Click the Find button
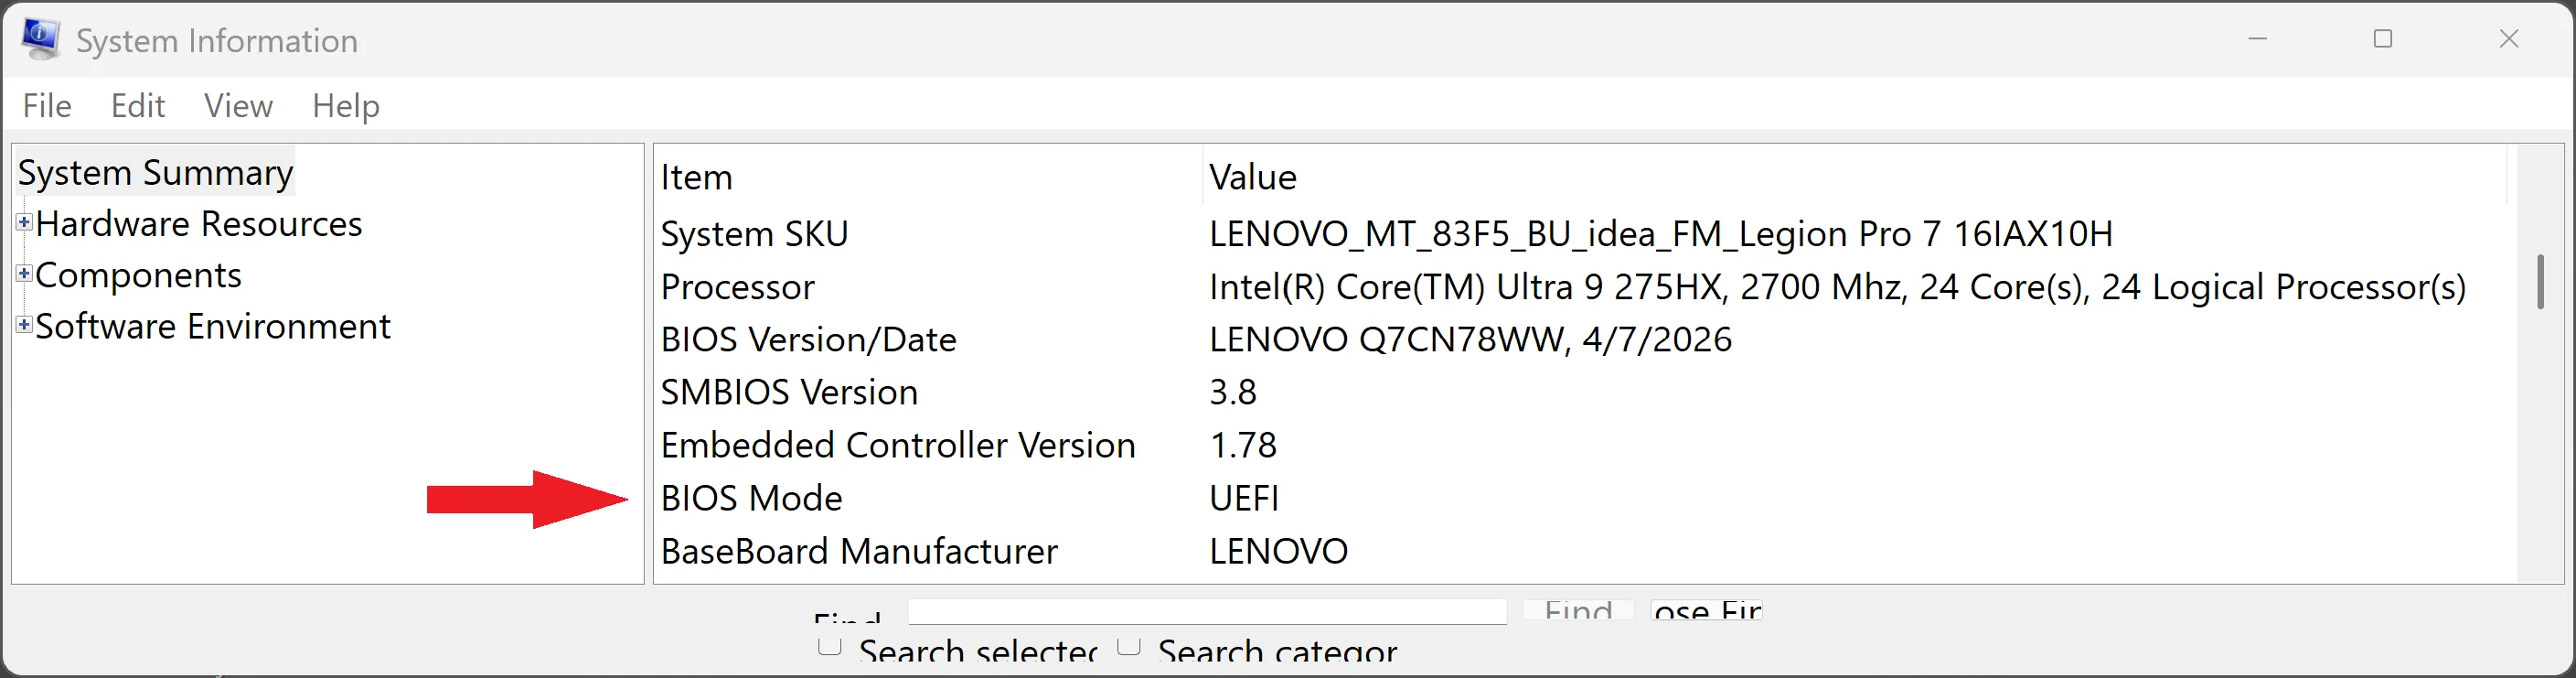The width and height of the screenshot is (2576, 678). tap(1578, 609)
